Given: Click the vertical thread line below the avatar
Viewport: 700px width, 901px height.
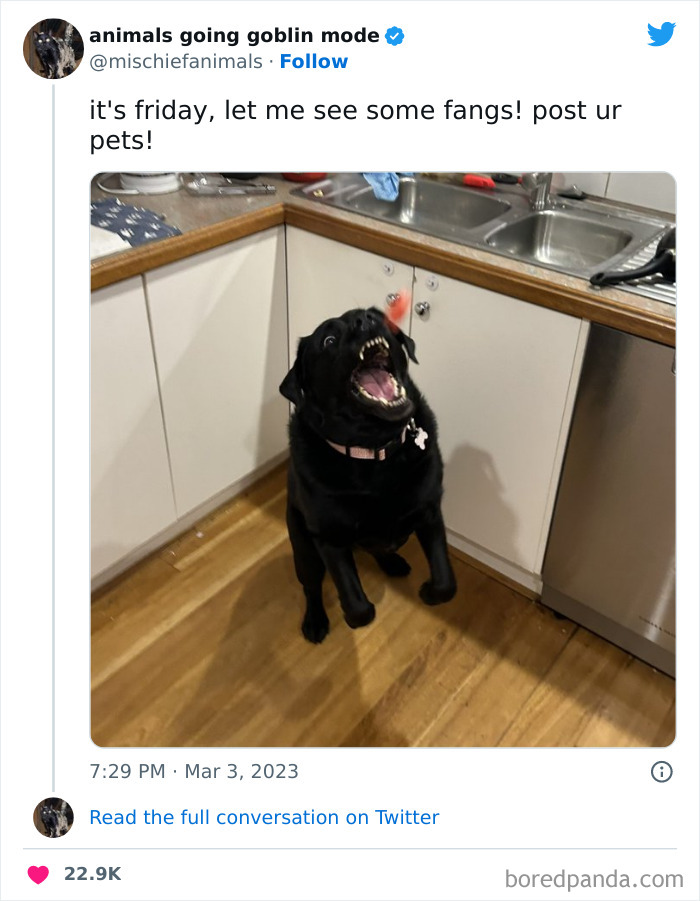Looking at the screenshot, I should [x=53, y=438].
